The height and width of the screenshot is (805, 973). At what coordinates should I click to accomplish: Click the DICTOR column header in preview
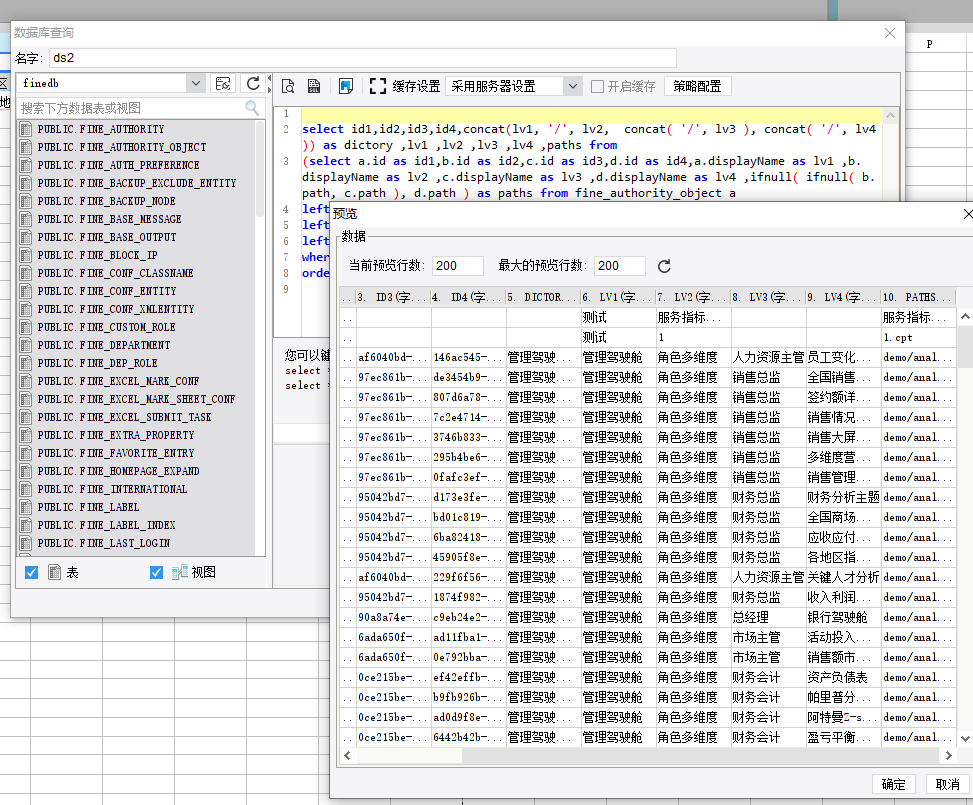[544, 297]
